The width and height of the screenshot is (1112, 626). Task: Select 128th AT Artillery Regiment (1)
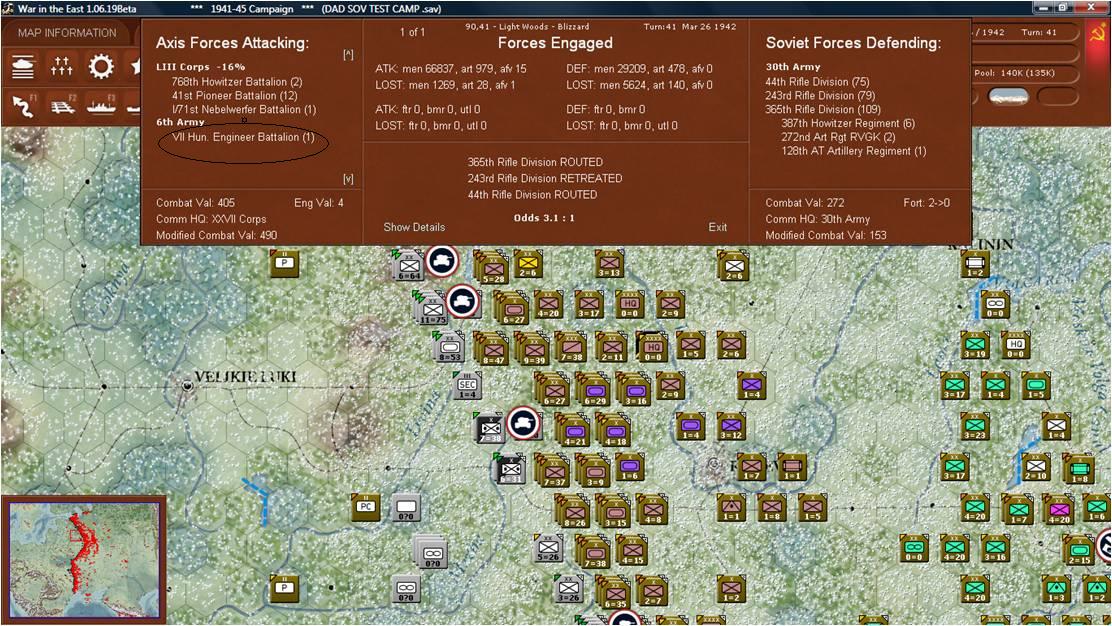[854, 150]
